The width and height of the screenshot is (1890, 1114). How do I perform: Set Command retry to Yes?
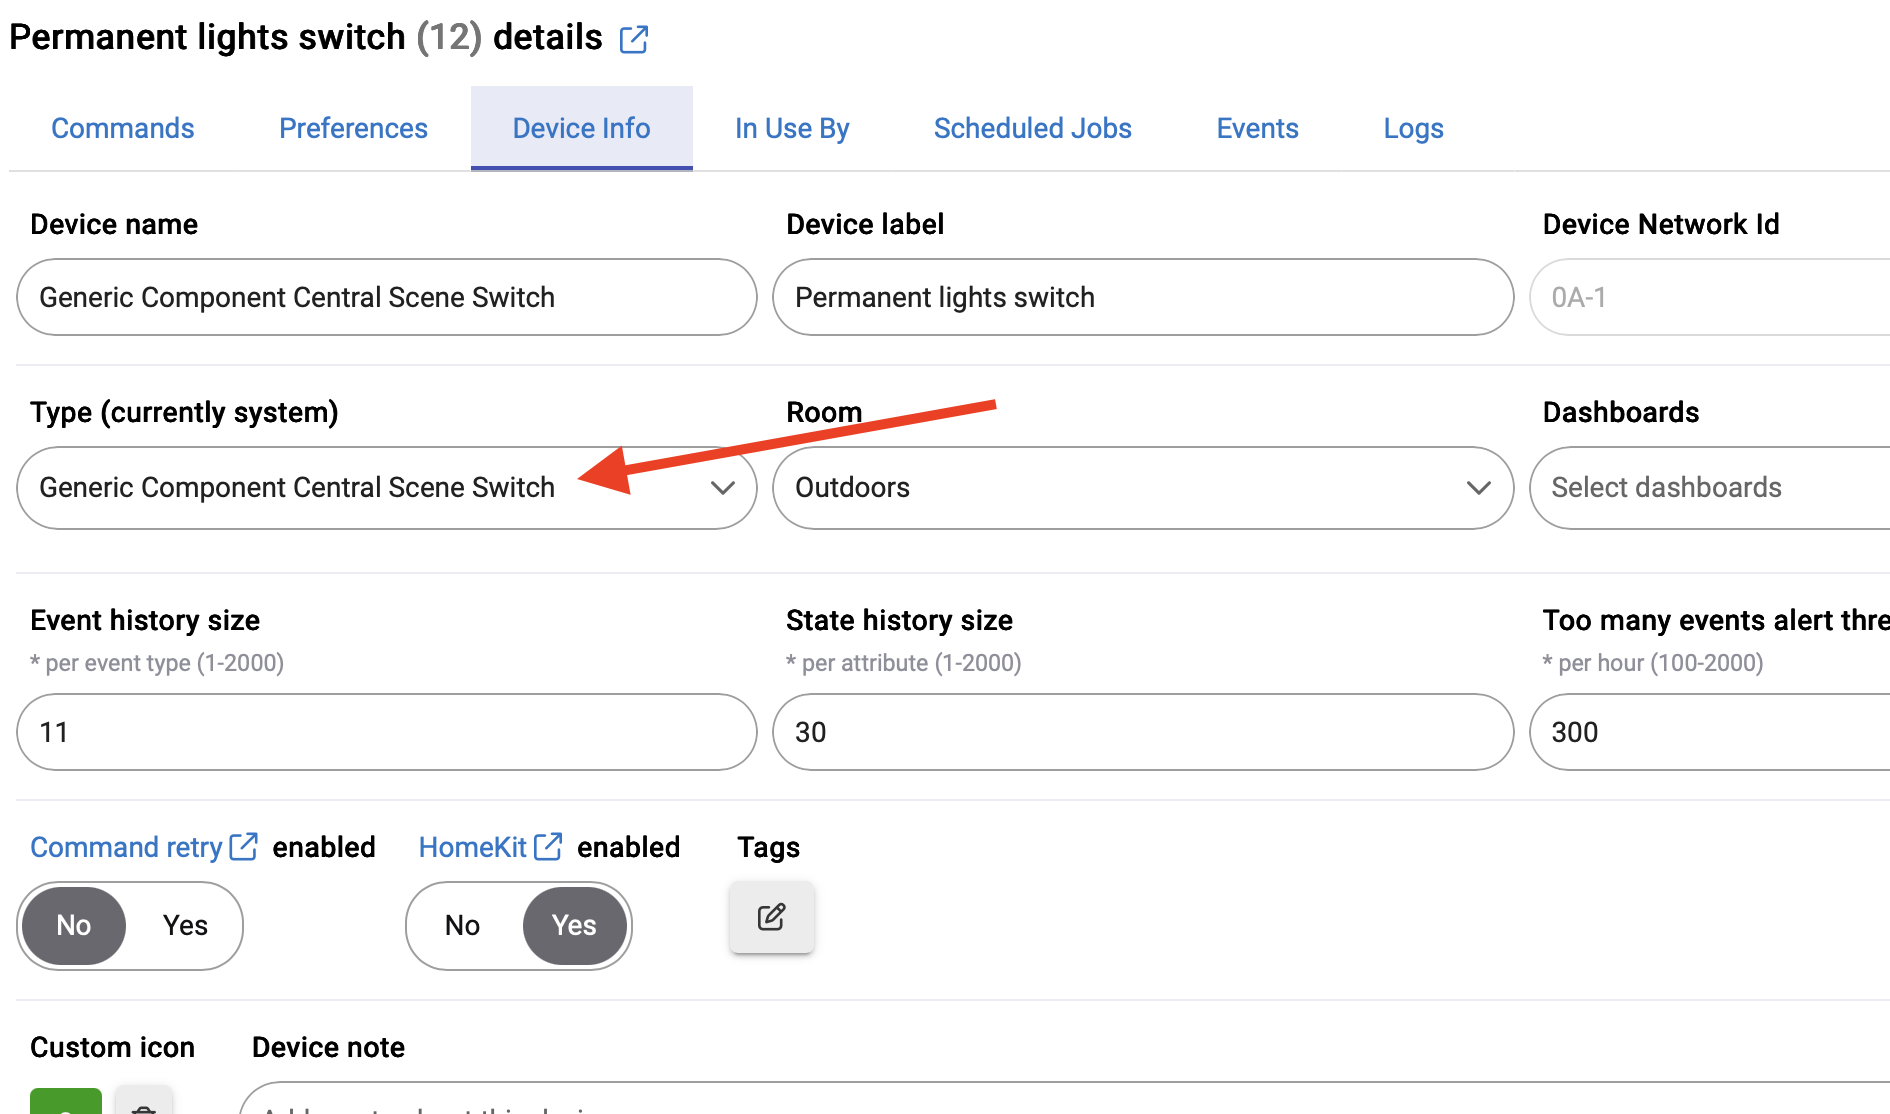point(185,926)
